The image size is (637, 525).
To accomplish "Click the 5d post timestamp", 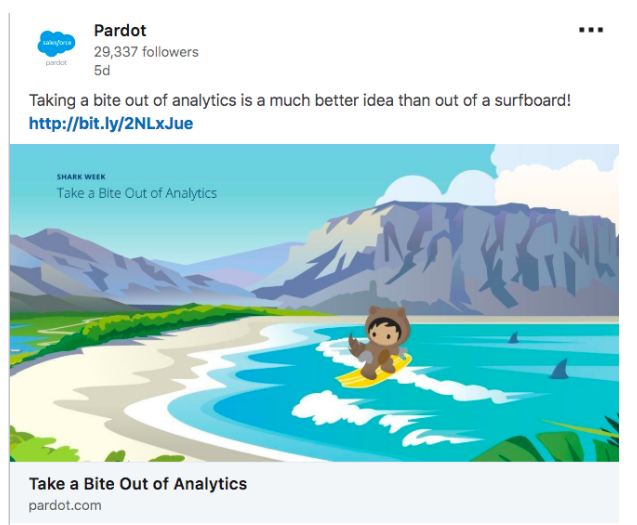I will coord(102,70).
